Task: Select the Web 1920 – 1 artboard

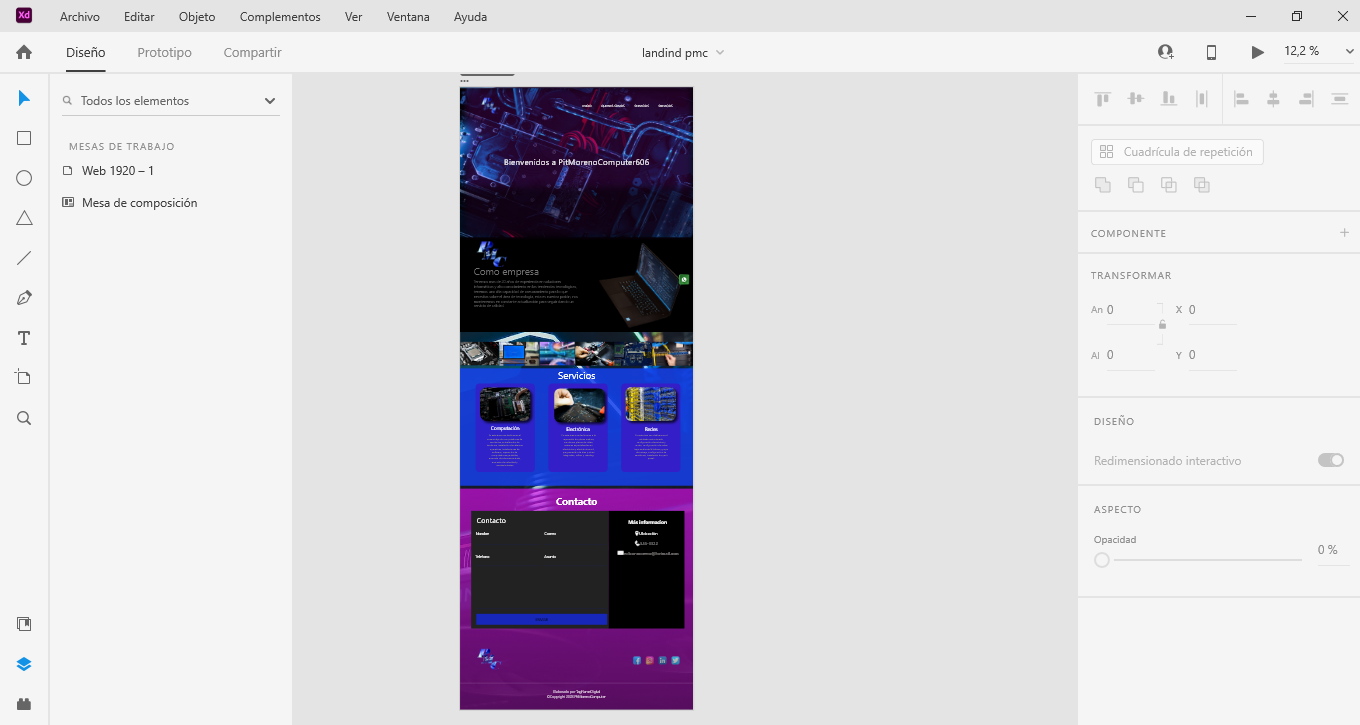Action: point(118,171)
